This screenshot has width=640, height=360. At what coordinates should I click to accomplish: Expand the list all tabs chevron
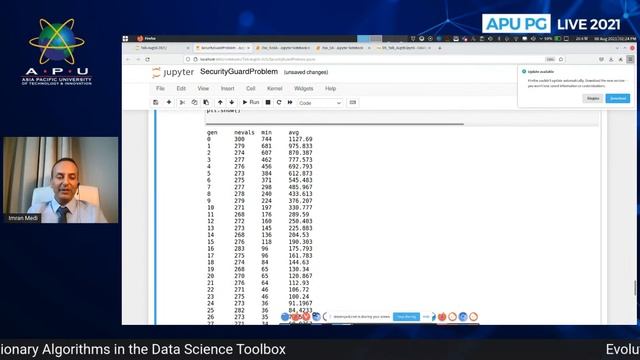[617, 48]
